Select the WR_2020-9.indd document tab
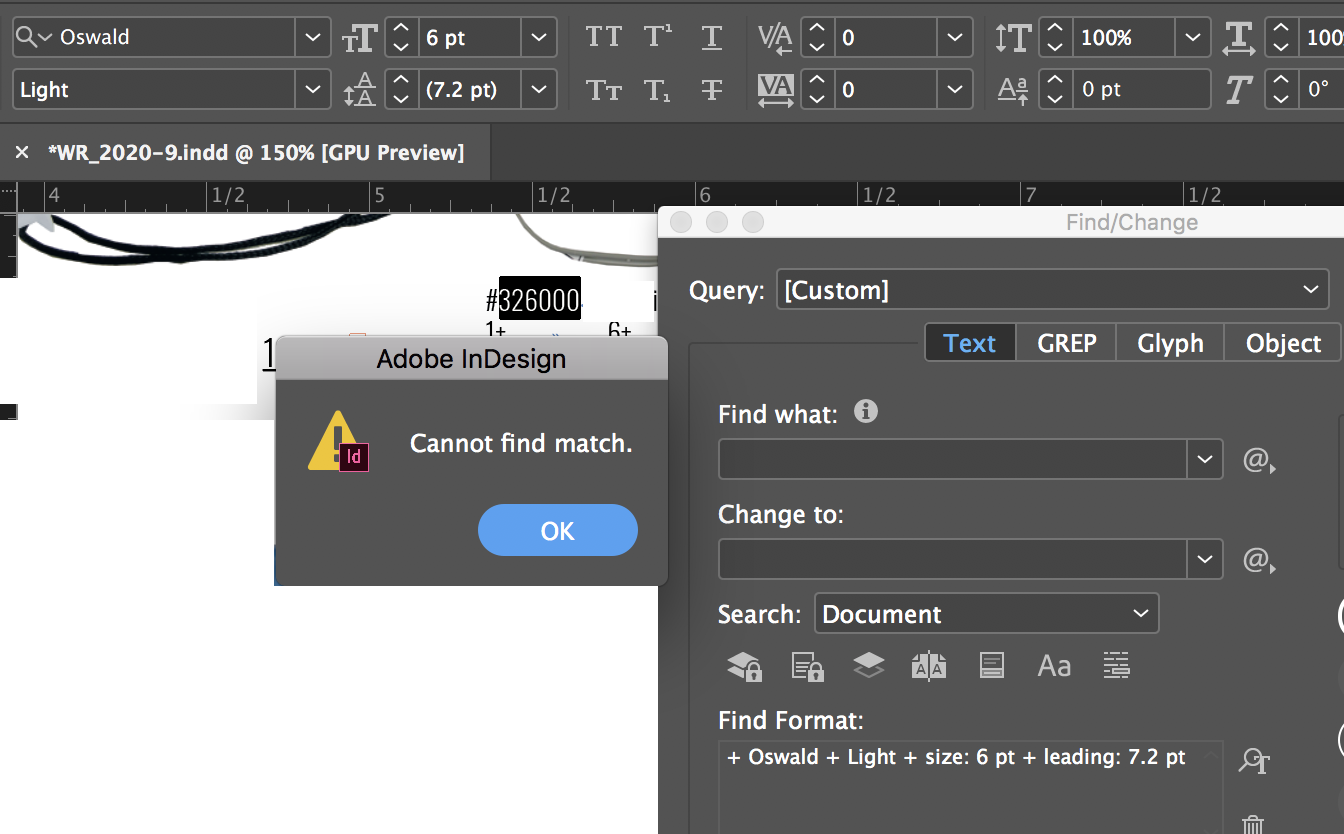This screenshot has height=834, width=1344. coord(256,153)
